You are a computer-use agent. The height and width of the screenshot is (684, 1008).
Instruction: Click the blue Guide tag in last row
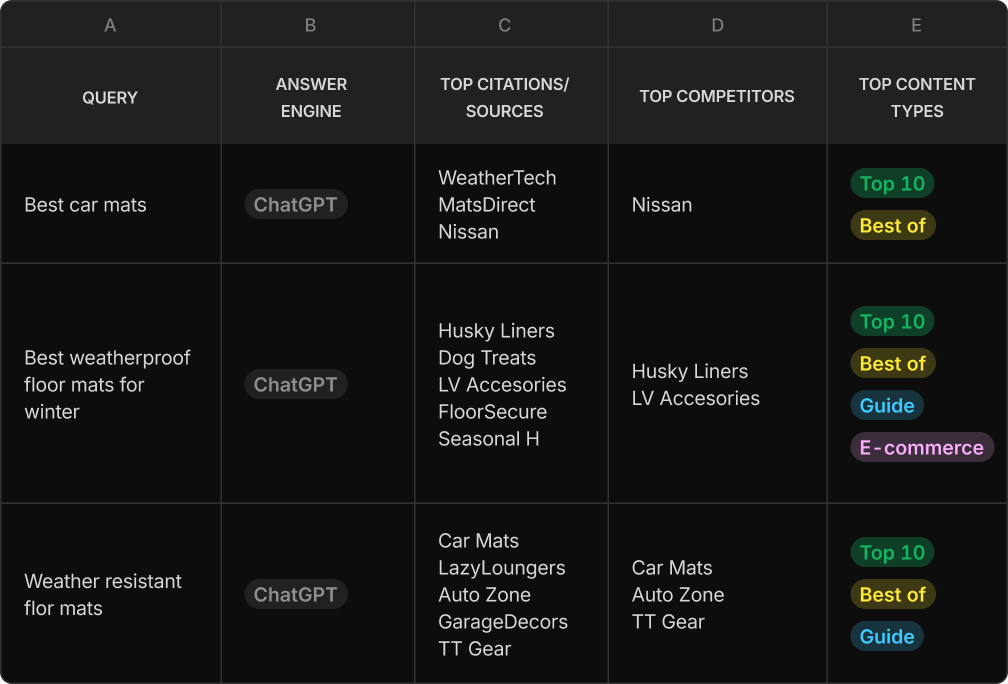(x=887, y=636)
